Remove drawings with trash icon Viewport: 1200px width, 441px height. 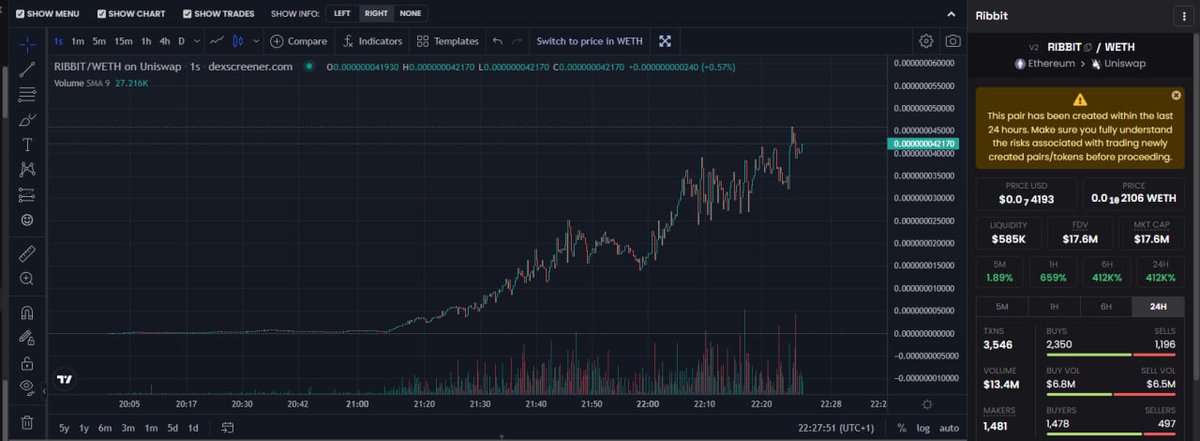[28, 422]
